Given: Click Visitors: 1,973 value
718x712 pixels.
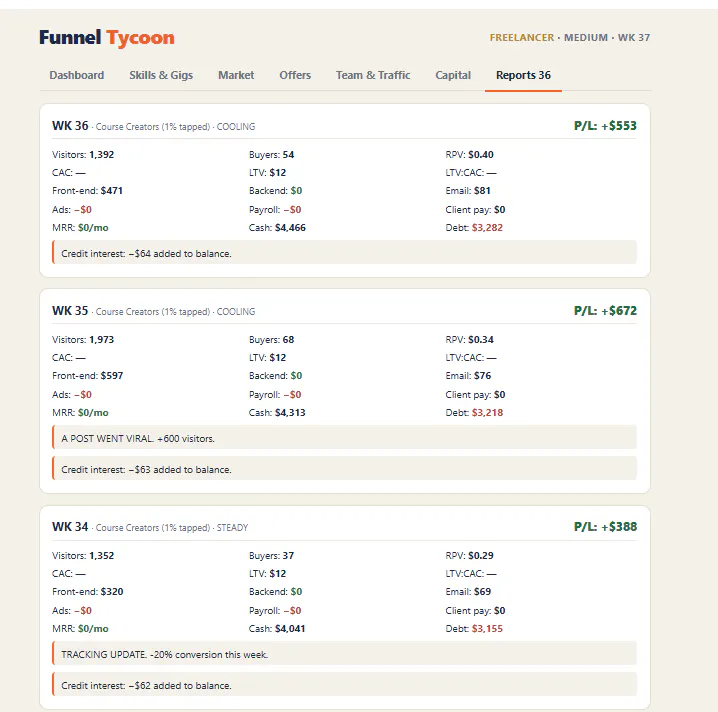Looking at the screenshot, I should [83, 340].
